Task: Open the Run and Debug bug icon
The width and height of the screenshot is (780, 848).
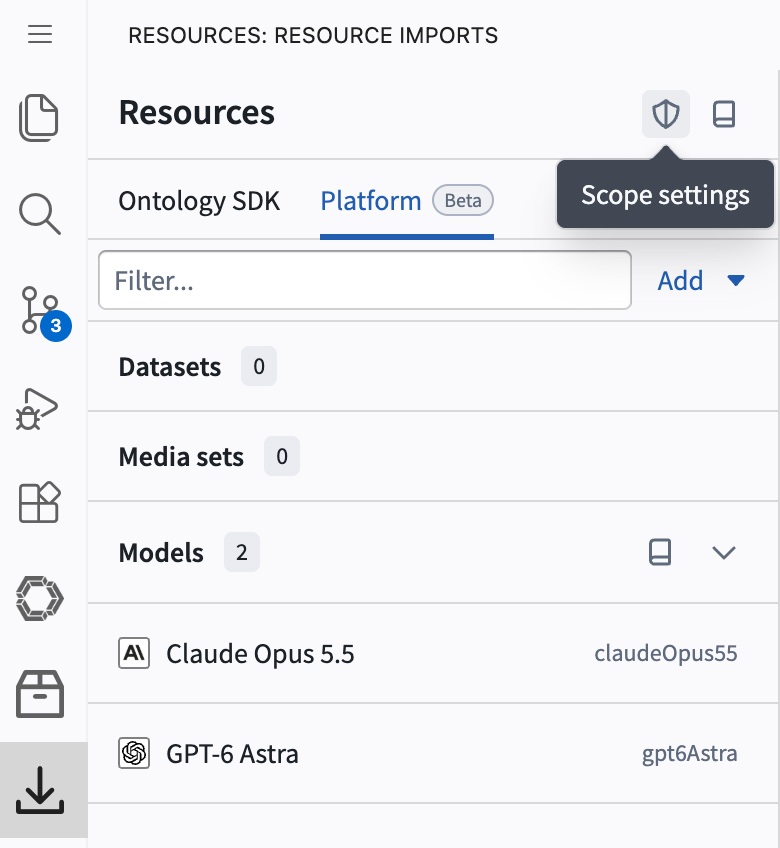Action: pos(37,409)
